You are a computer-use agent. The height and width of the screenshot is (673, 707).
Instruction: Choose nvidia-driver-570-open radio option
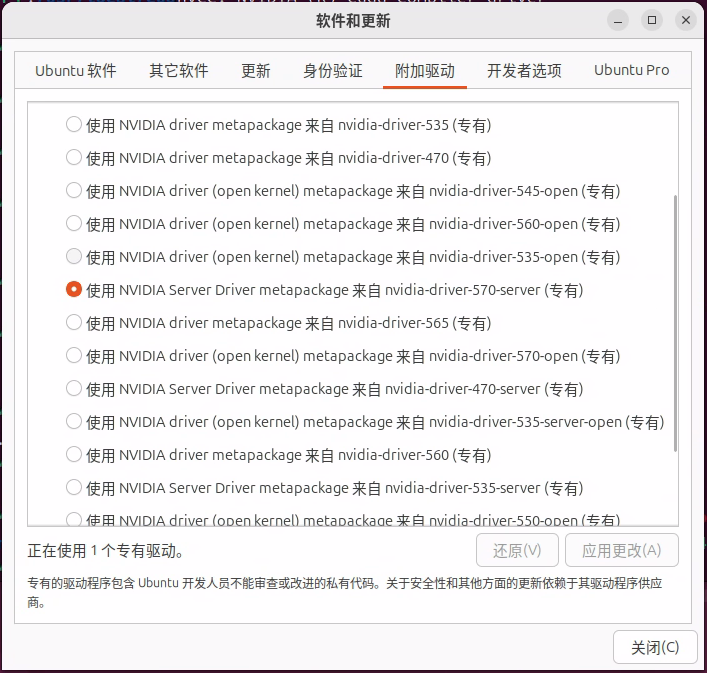point(73,355)
